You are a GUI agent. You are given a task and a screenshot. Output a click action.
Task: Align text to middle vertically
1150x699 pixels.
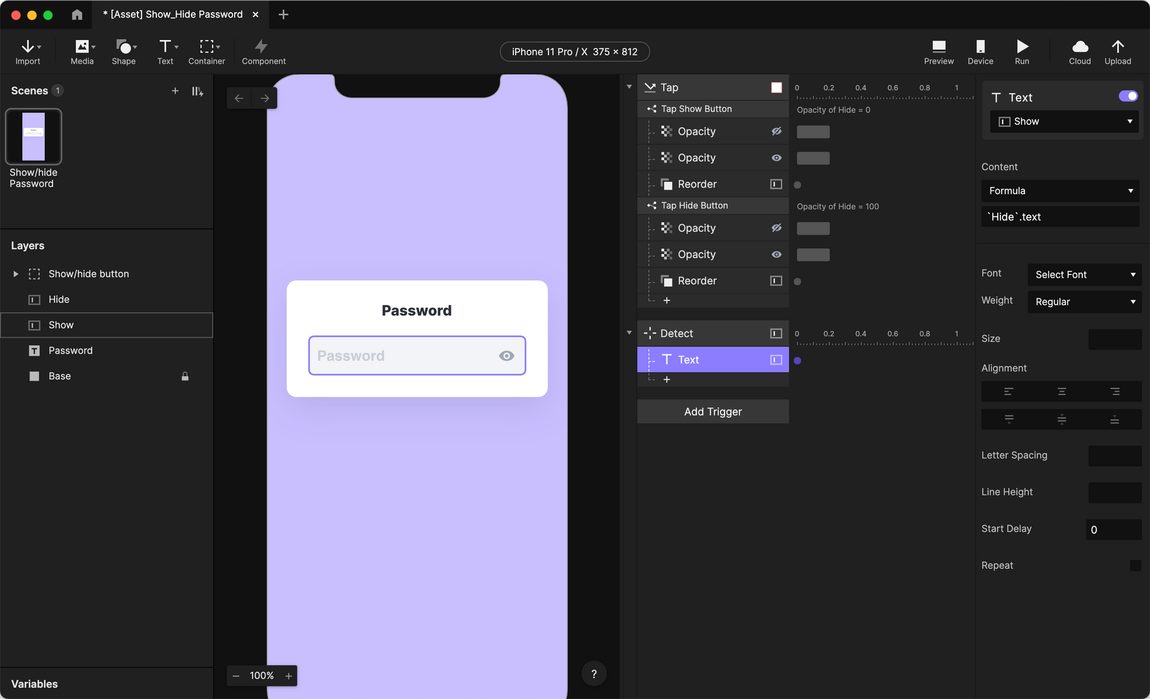click(x=1061, y=420)
